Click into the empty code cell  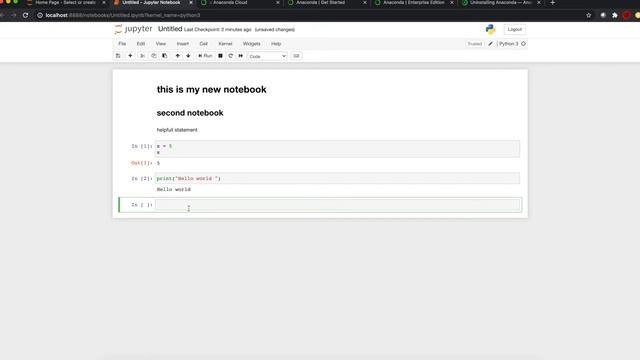(x=338, y=205)
